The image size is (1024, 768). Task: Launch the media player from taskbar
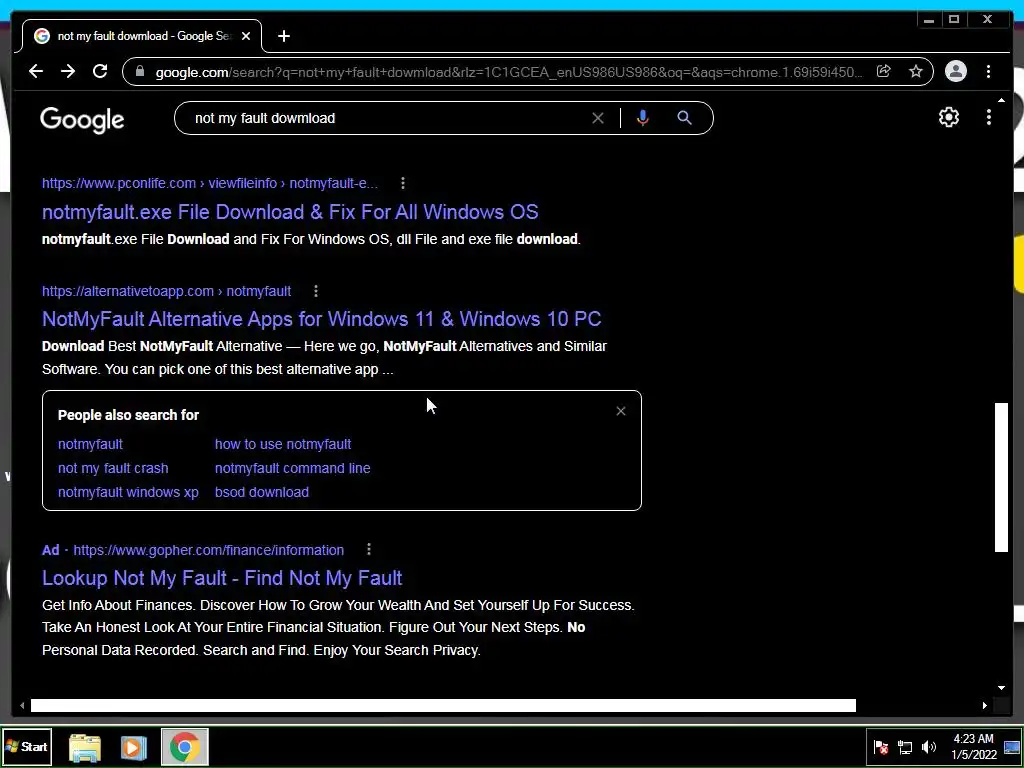[134, 748]
